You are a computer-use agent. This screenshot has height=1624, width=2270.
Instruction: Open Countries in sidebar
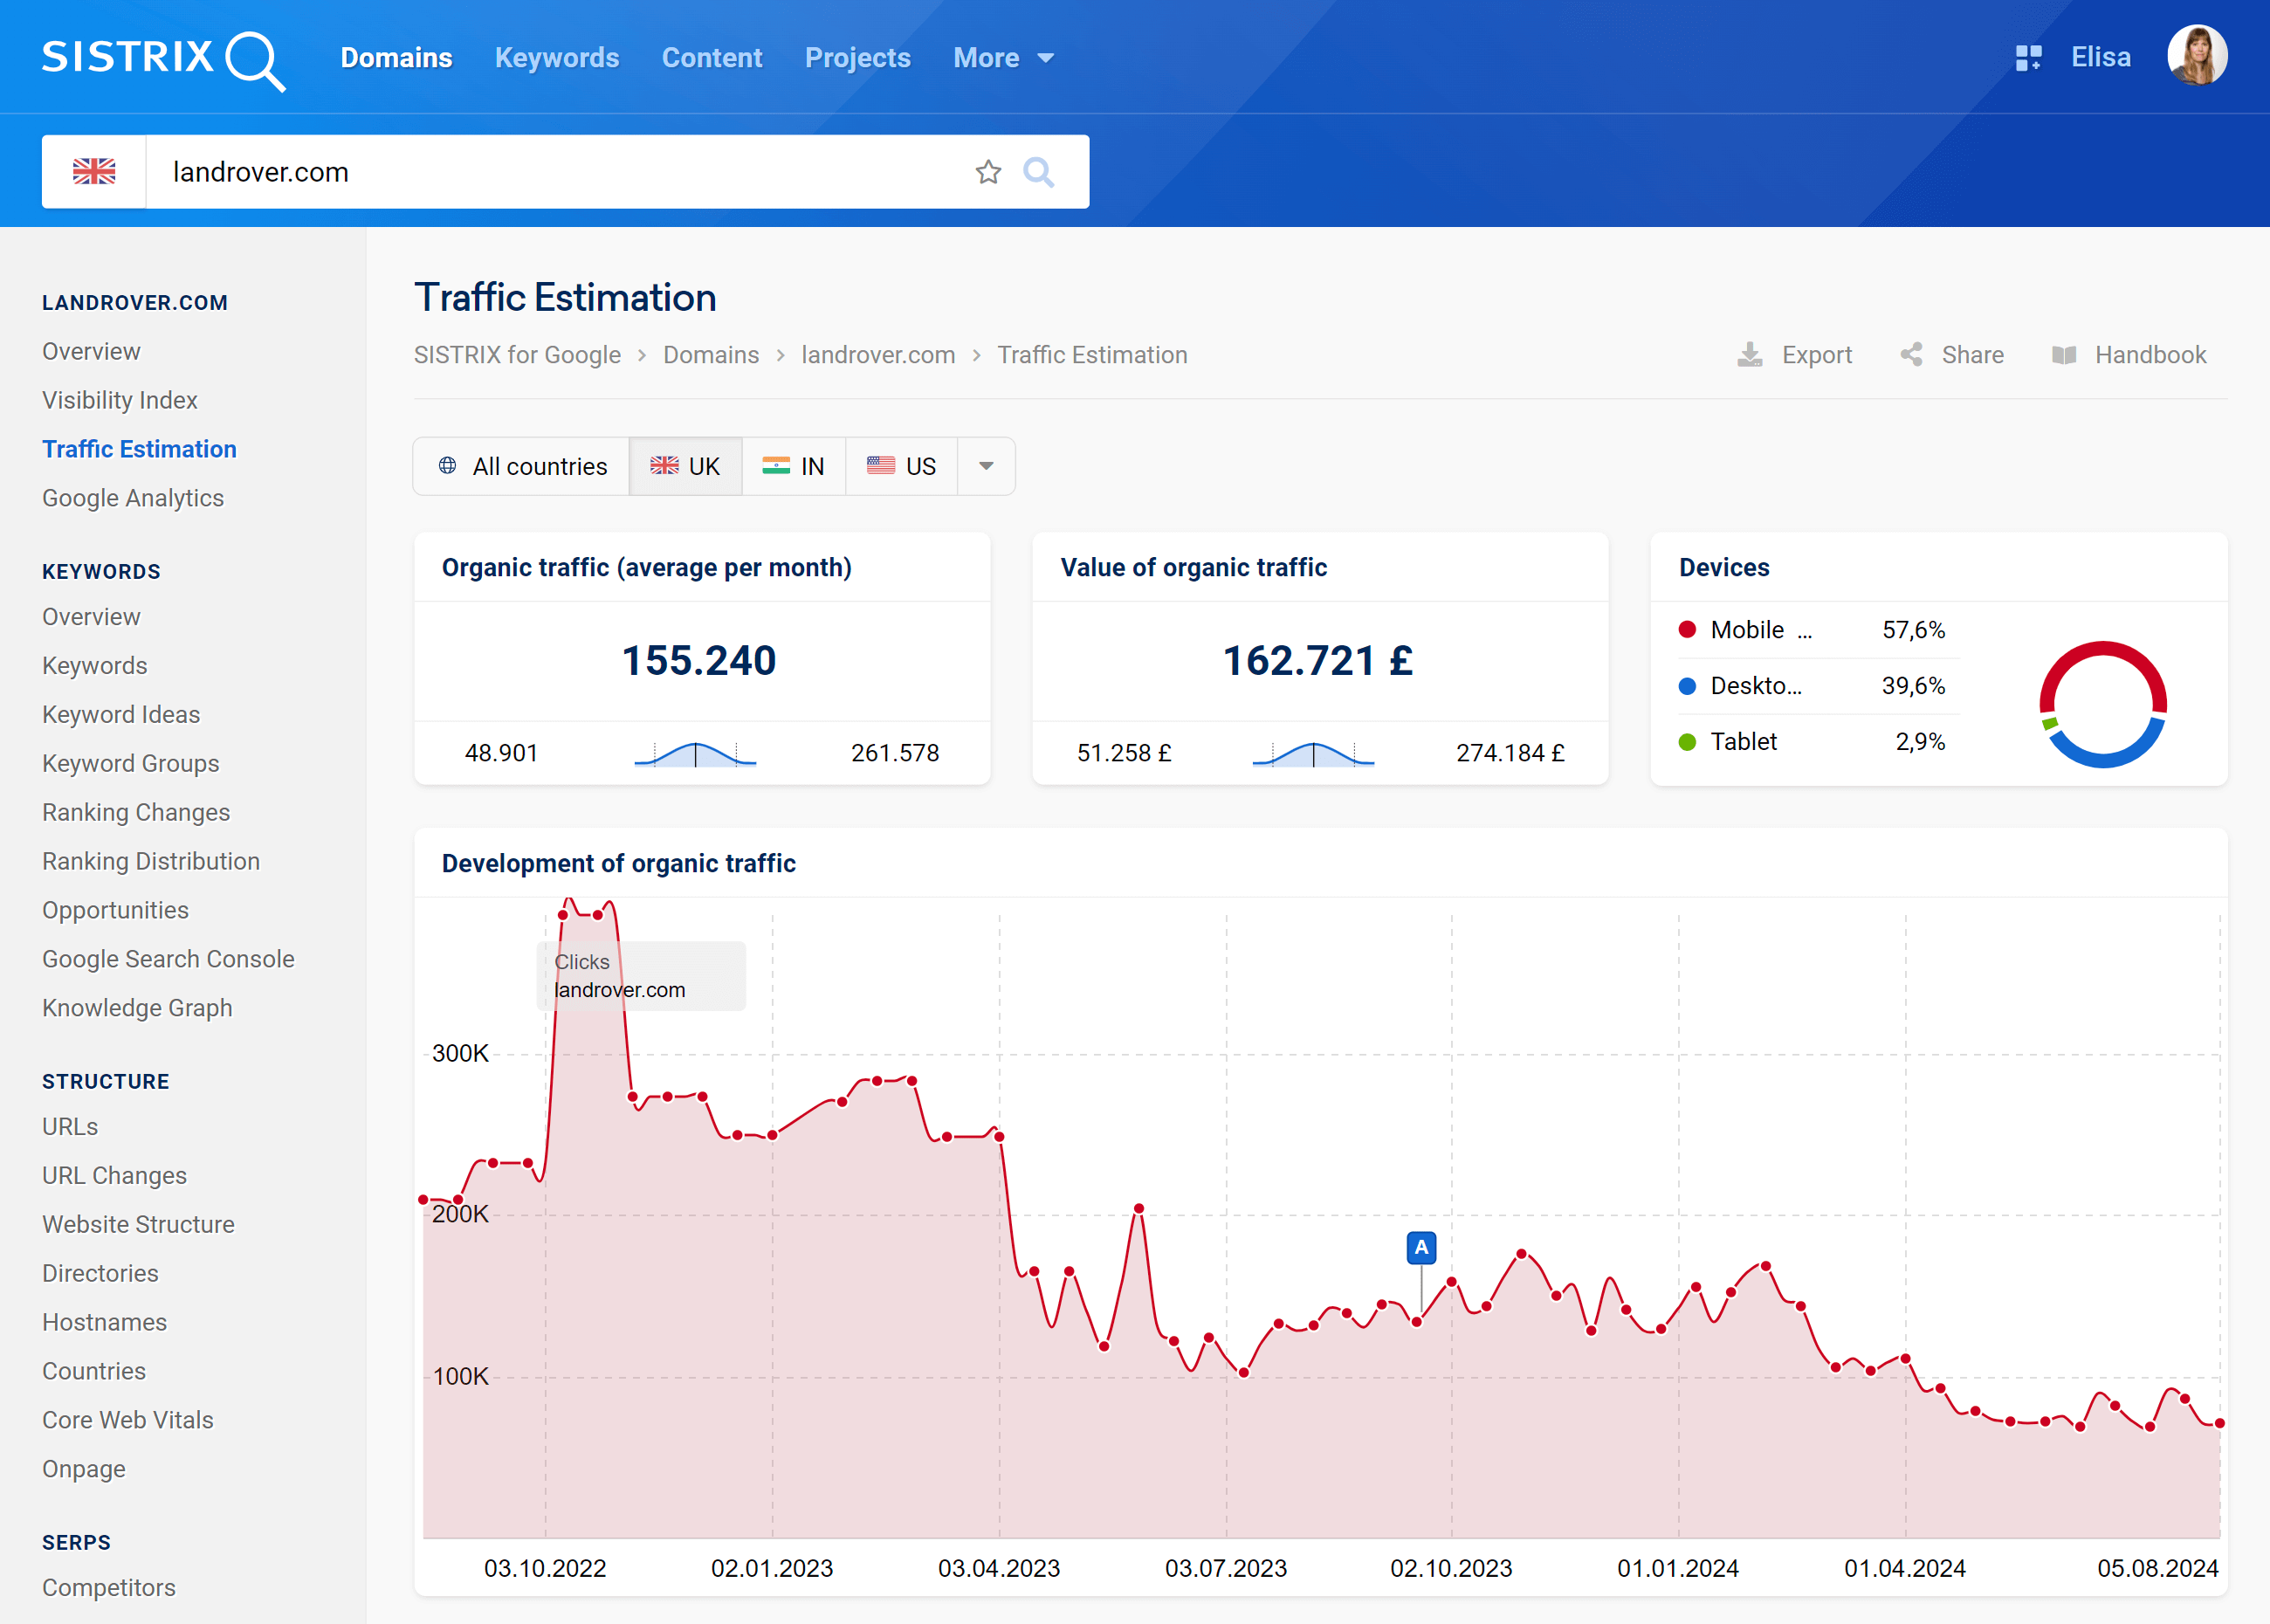[x=94, y=1372]
